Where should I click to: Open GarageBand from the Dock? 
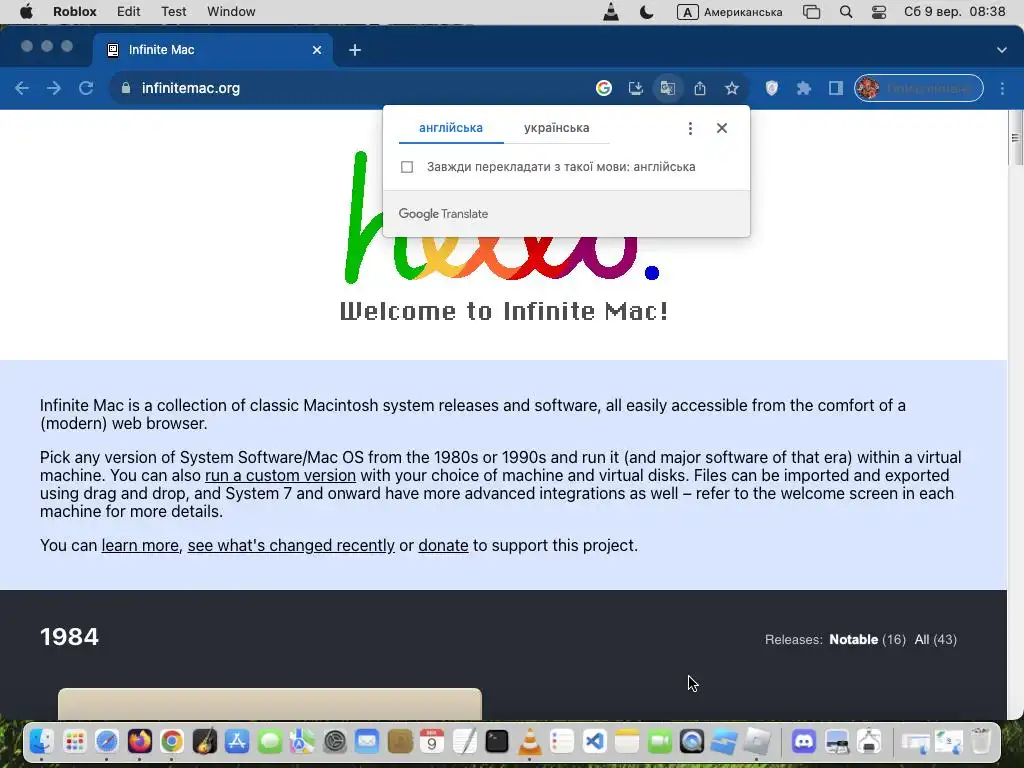[204, 742]
